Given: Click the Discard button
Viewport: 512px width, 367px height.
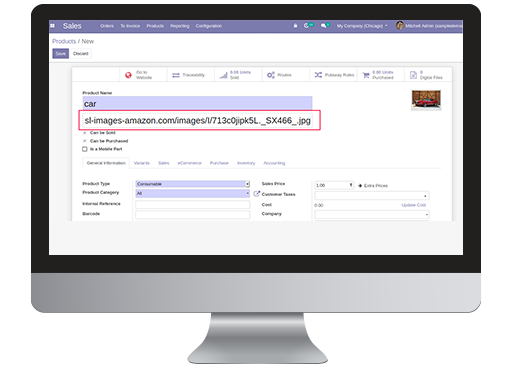Looking at the screenshot, I should [81, 53].
